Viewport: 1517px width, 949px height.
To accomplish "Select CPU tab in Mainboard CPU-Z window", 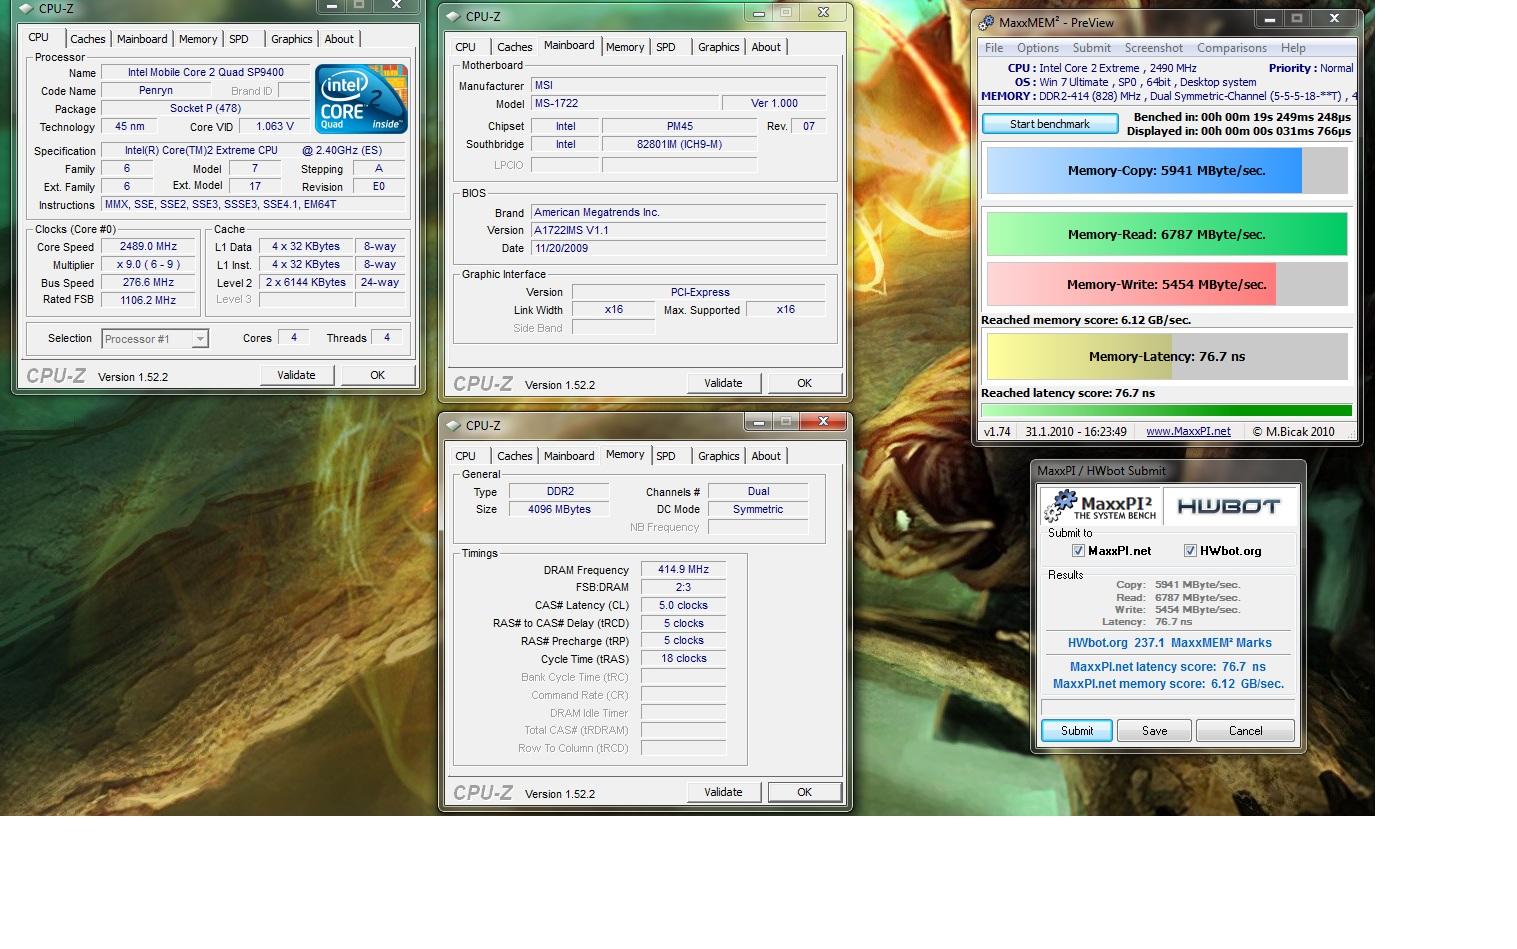I will (x=466, y=47).
